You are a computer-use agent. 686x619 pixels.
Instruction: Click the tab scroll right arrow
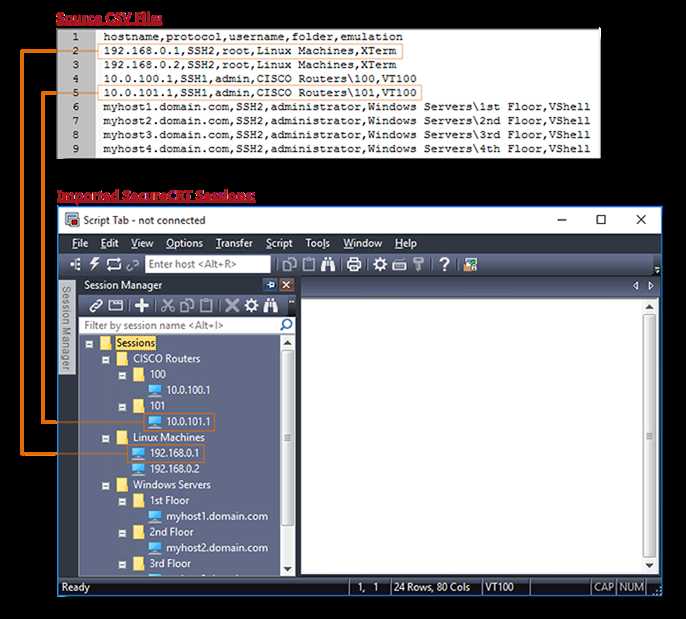click(x=651, y=286)
